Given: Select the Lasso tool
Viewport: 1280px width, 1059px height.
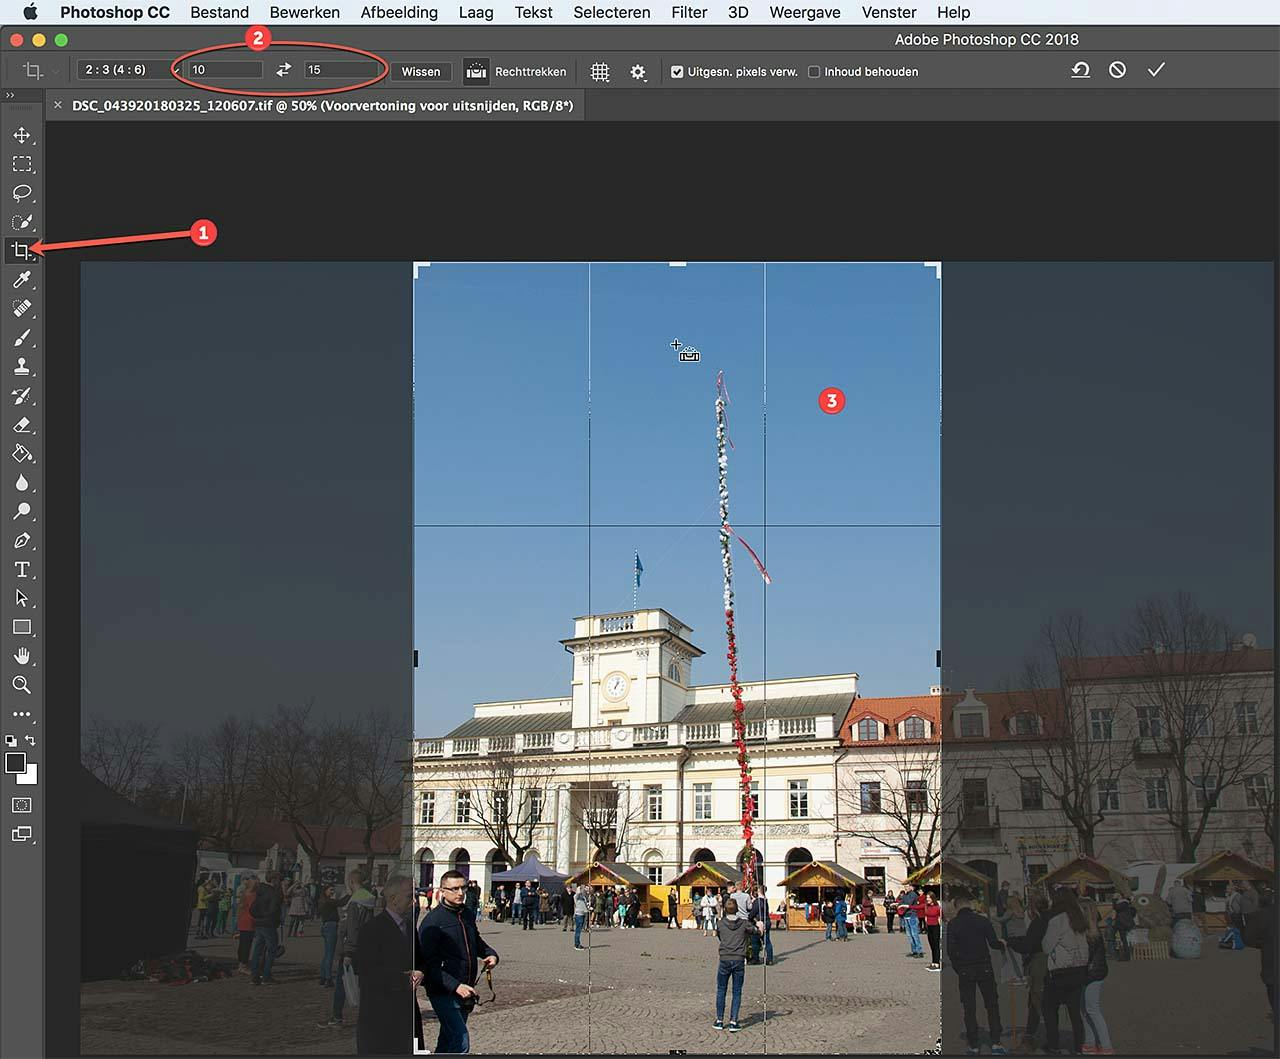Looking at the screenshot, I should pos(22,193).
